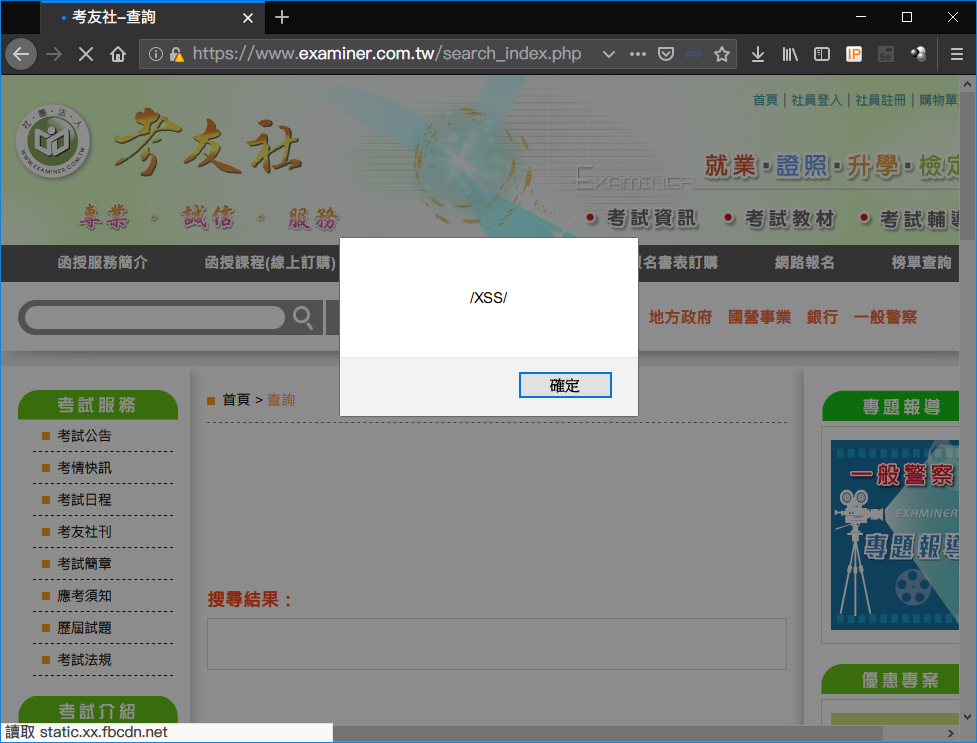Click the Selenium extension icon

pos(885,54)
